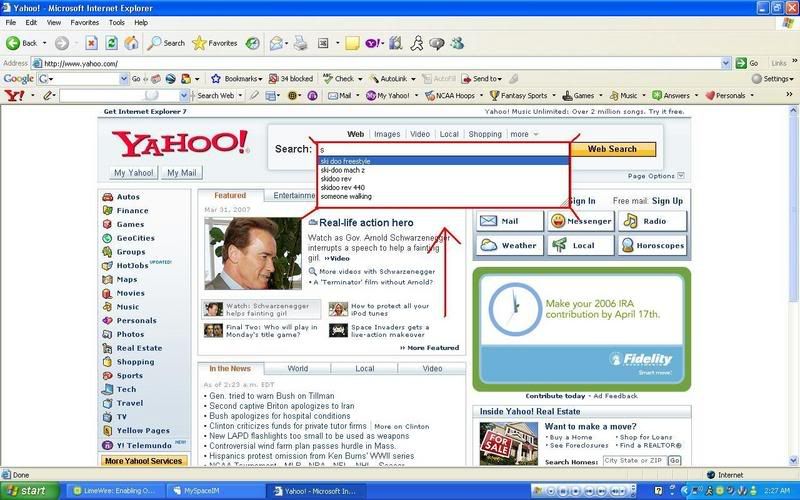Click the City State or ZIP field
This screenshot has width=800, height=500.
click(x=634, y=460)
